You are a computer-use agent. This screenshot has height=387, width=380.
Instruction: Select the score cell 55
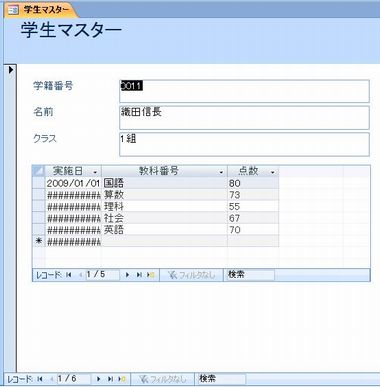[253, 206]
